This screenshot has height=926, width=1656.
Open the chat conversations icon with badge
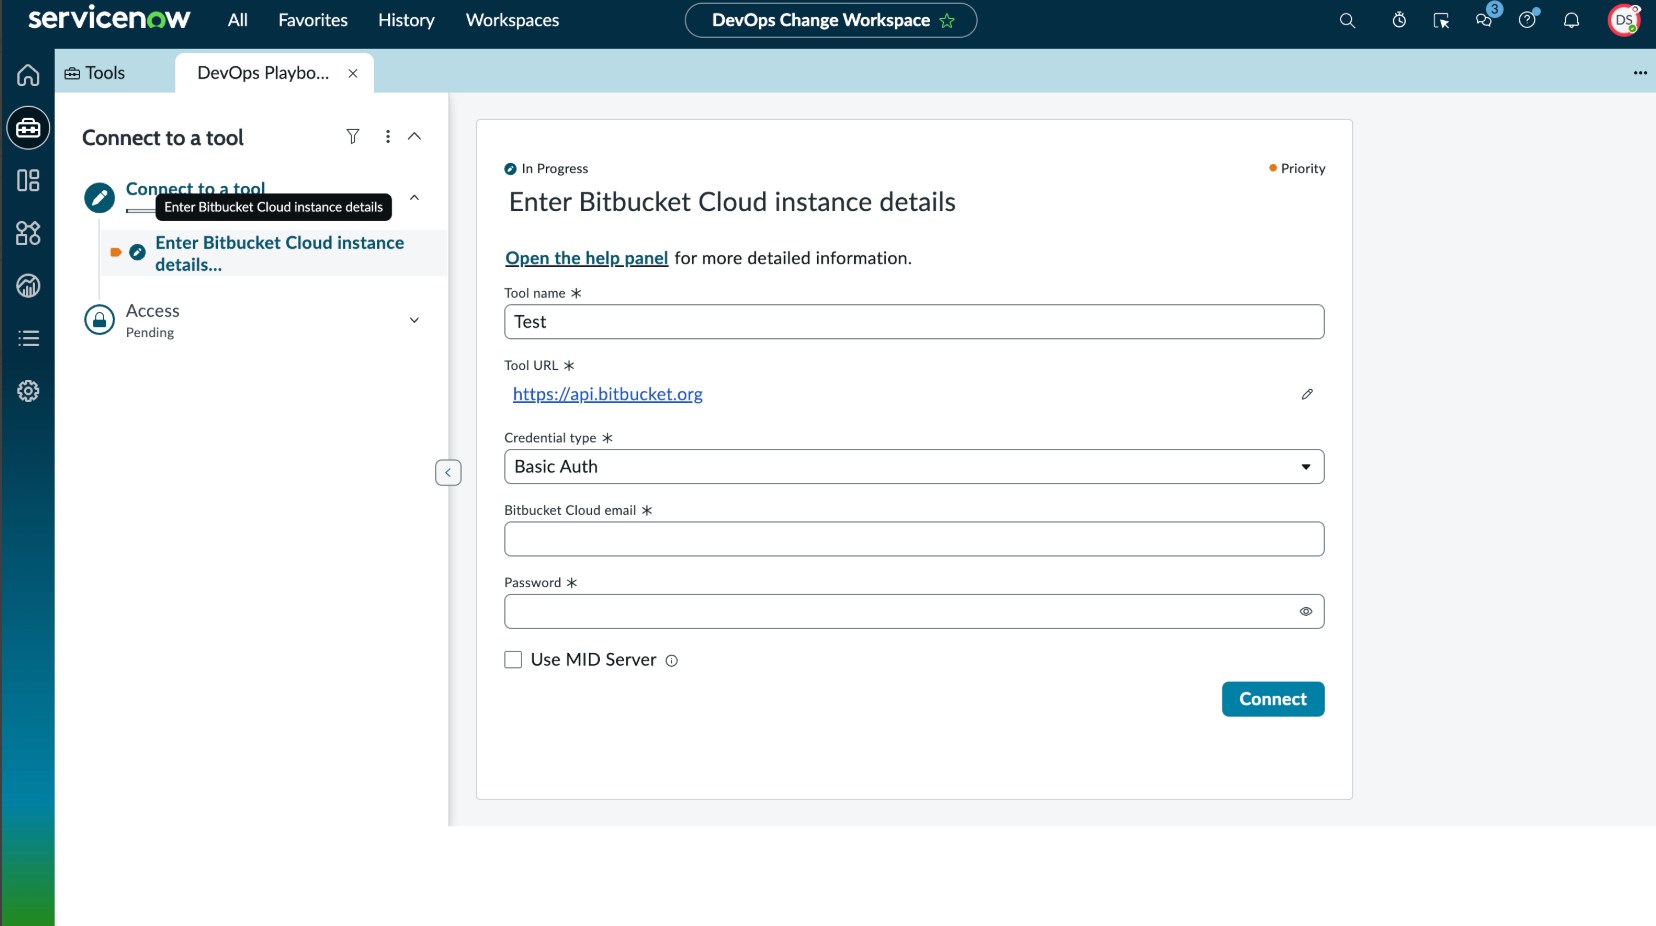1485,19
